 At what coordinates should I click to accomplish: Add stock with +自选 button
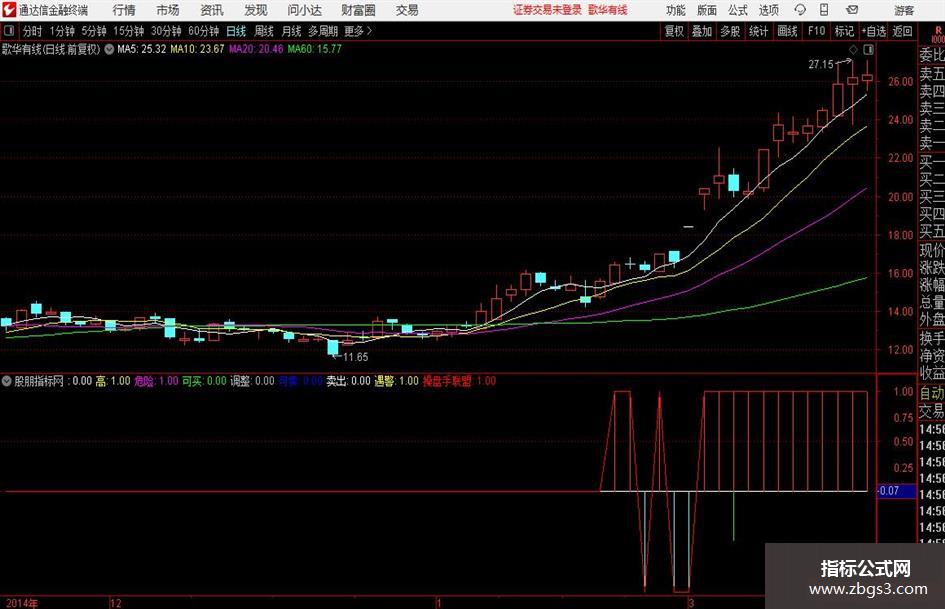pyautogui.click(x=873, y=31)
